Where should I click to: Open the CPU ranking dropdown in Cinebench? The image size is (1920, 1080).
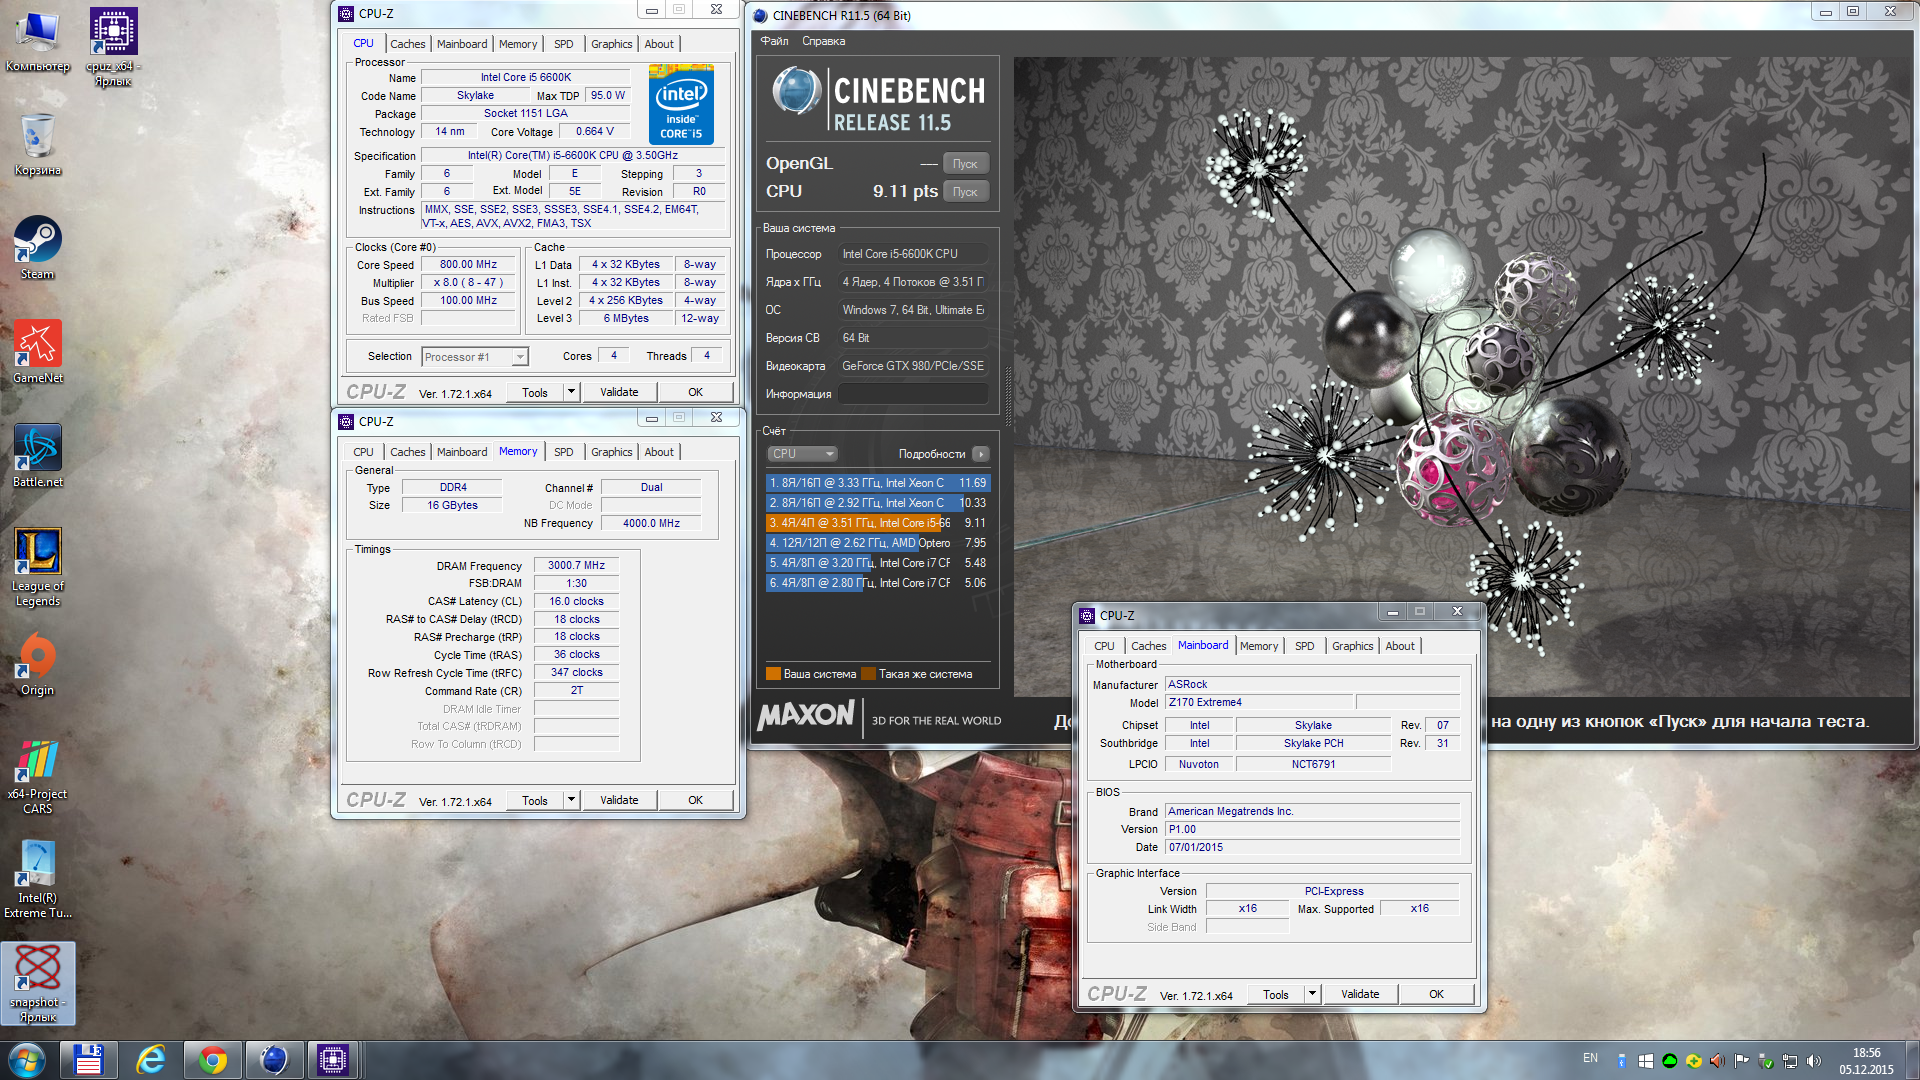click(802, 454)
